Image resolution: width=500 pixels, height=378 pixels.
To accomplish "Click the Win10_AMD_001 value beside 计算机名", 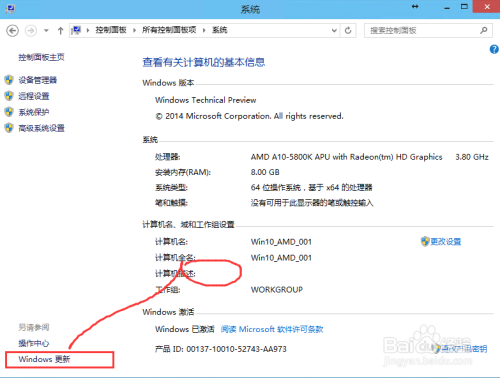I will pos(281,242).
